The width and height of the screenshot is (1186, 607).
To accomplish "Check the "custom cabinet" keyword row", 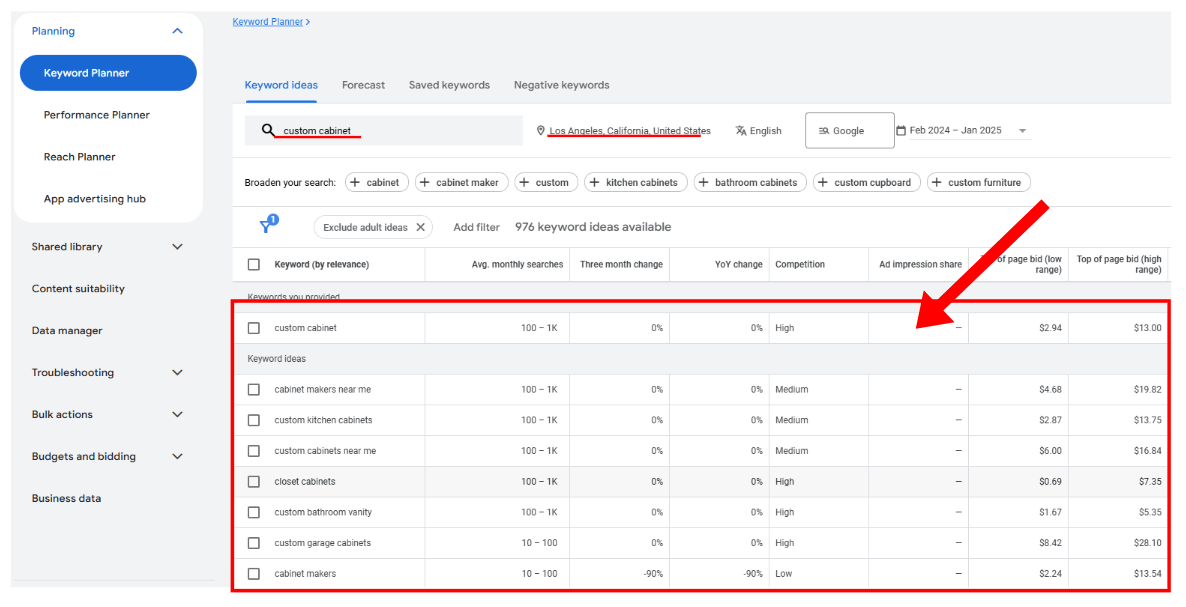I will pos(253,327).
